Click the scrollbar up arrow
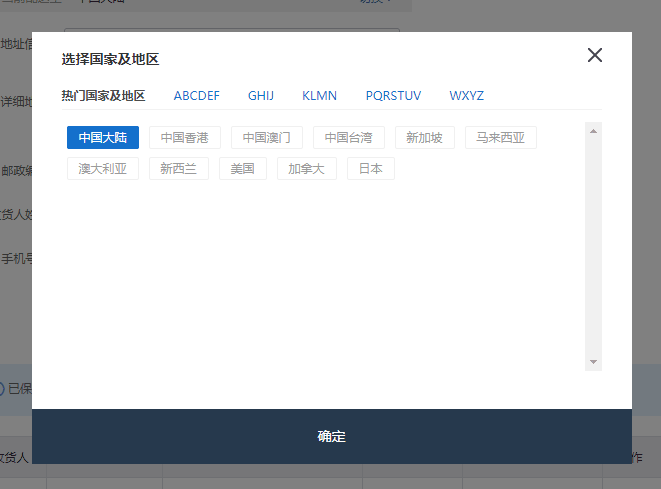661x489 pixels. pos(593,131)
